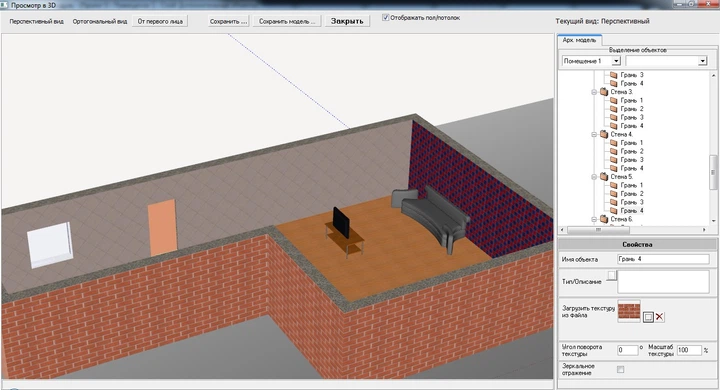The image size is (720, 390).
Task: Click the tree vertical scrollbar thumb
Action: point(713,173)
